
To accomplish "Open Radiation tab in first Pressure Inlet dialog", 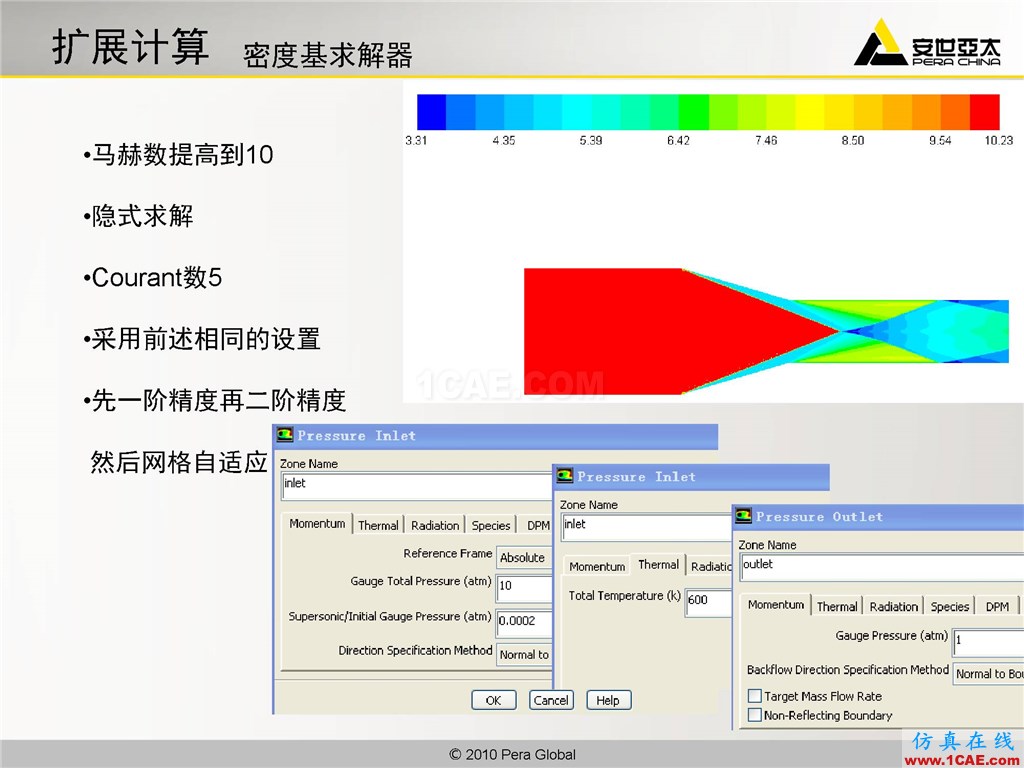I will 435,525.
